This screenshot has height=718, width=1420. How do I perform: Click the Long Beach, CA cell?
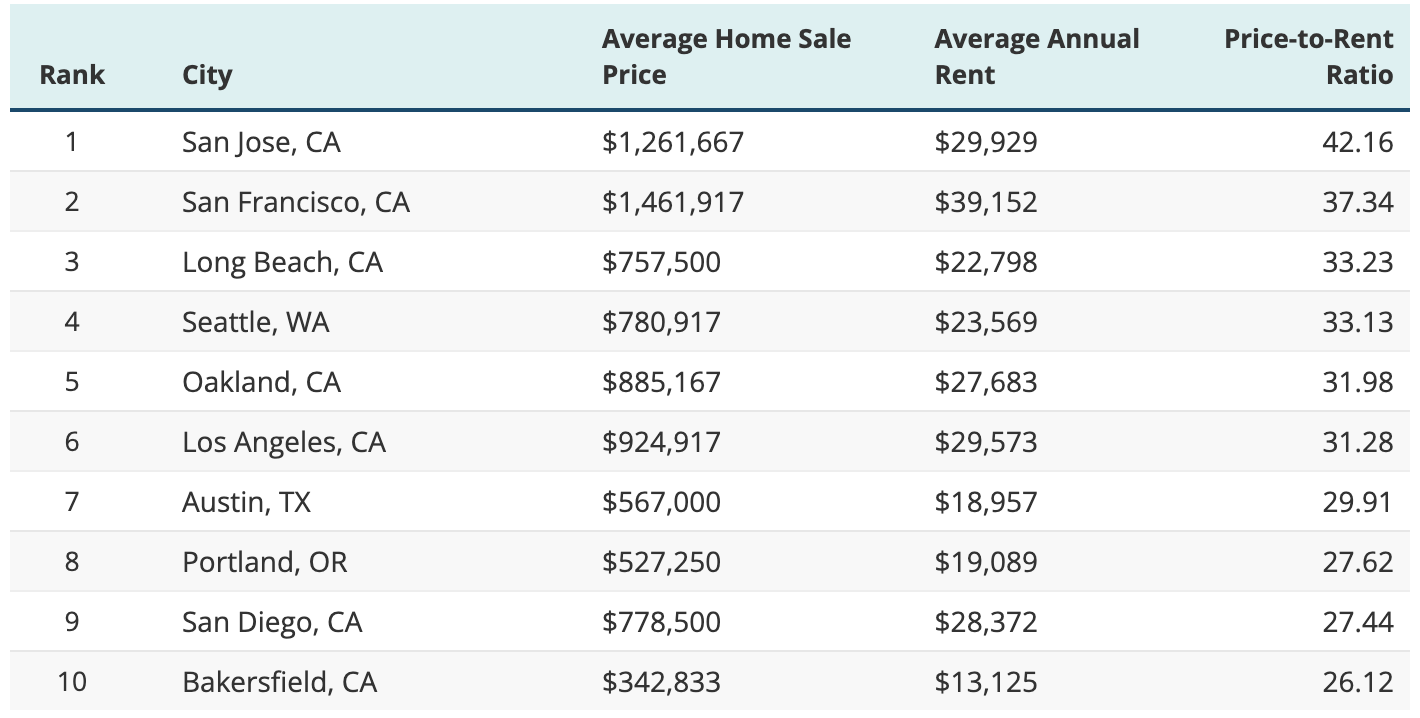click(282, 262)
